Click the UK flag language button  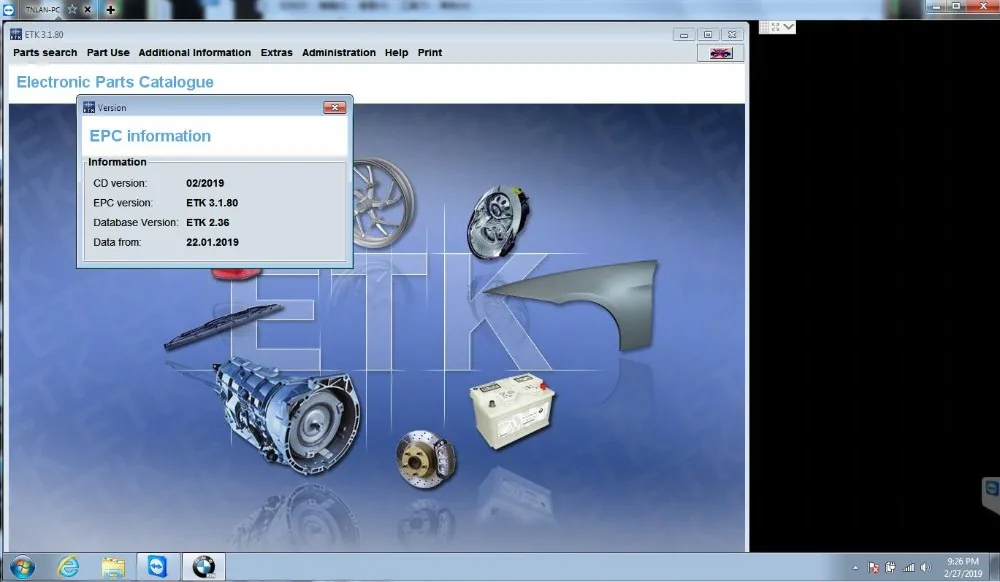coord(721,54)
